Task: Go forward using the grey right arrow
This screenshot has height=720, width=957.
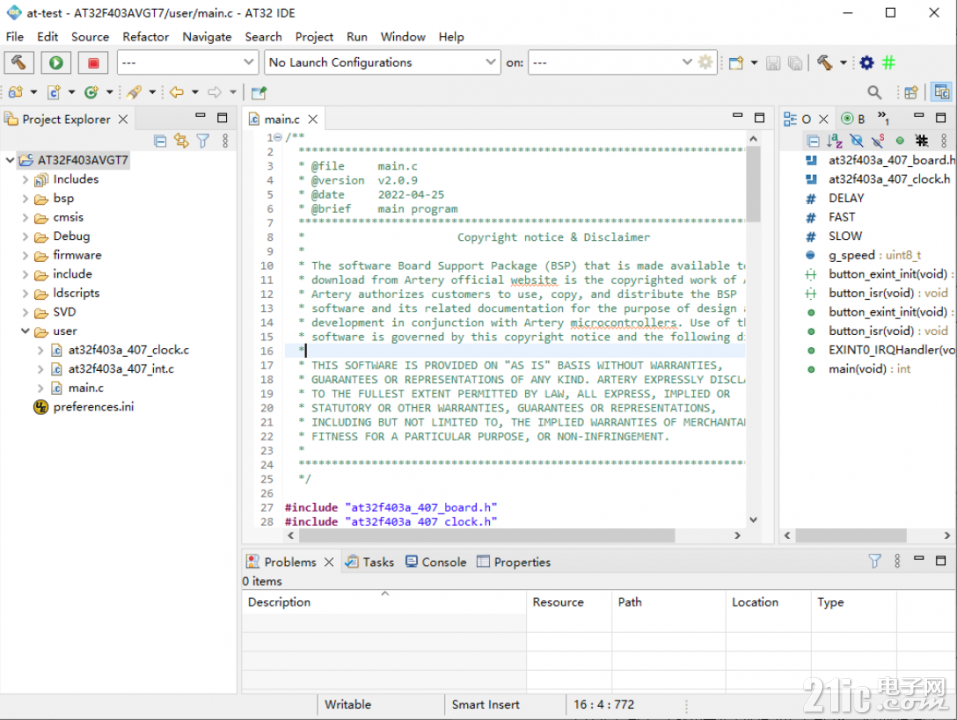Action: 214,92
